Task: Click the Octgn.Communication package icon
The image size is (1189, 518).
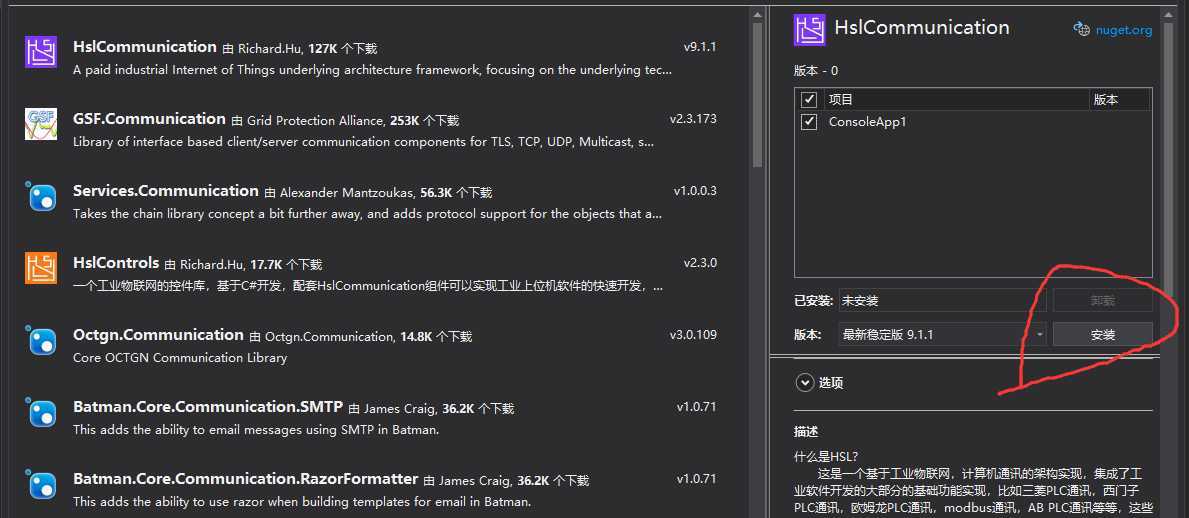Action: (41, 341)
